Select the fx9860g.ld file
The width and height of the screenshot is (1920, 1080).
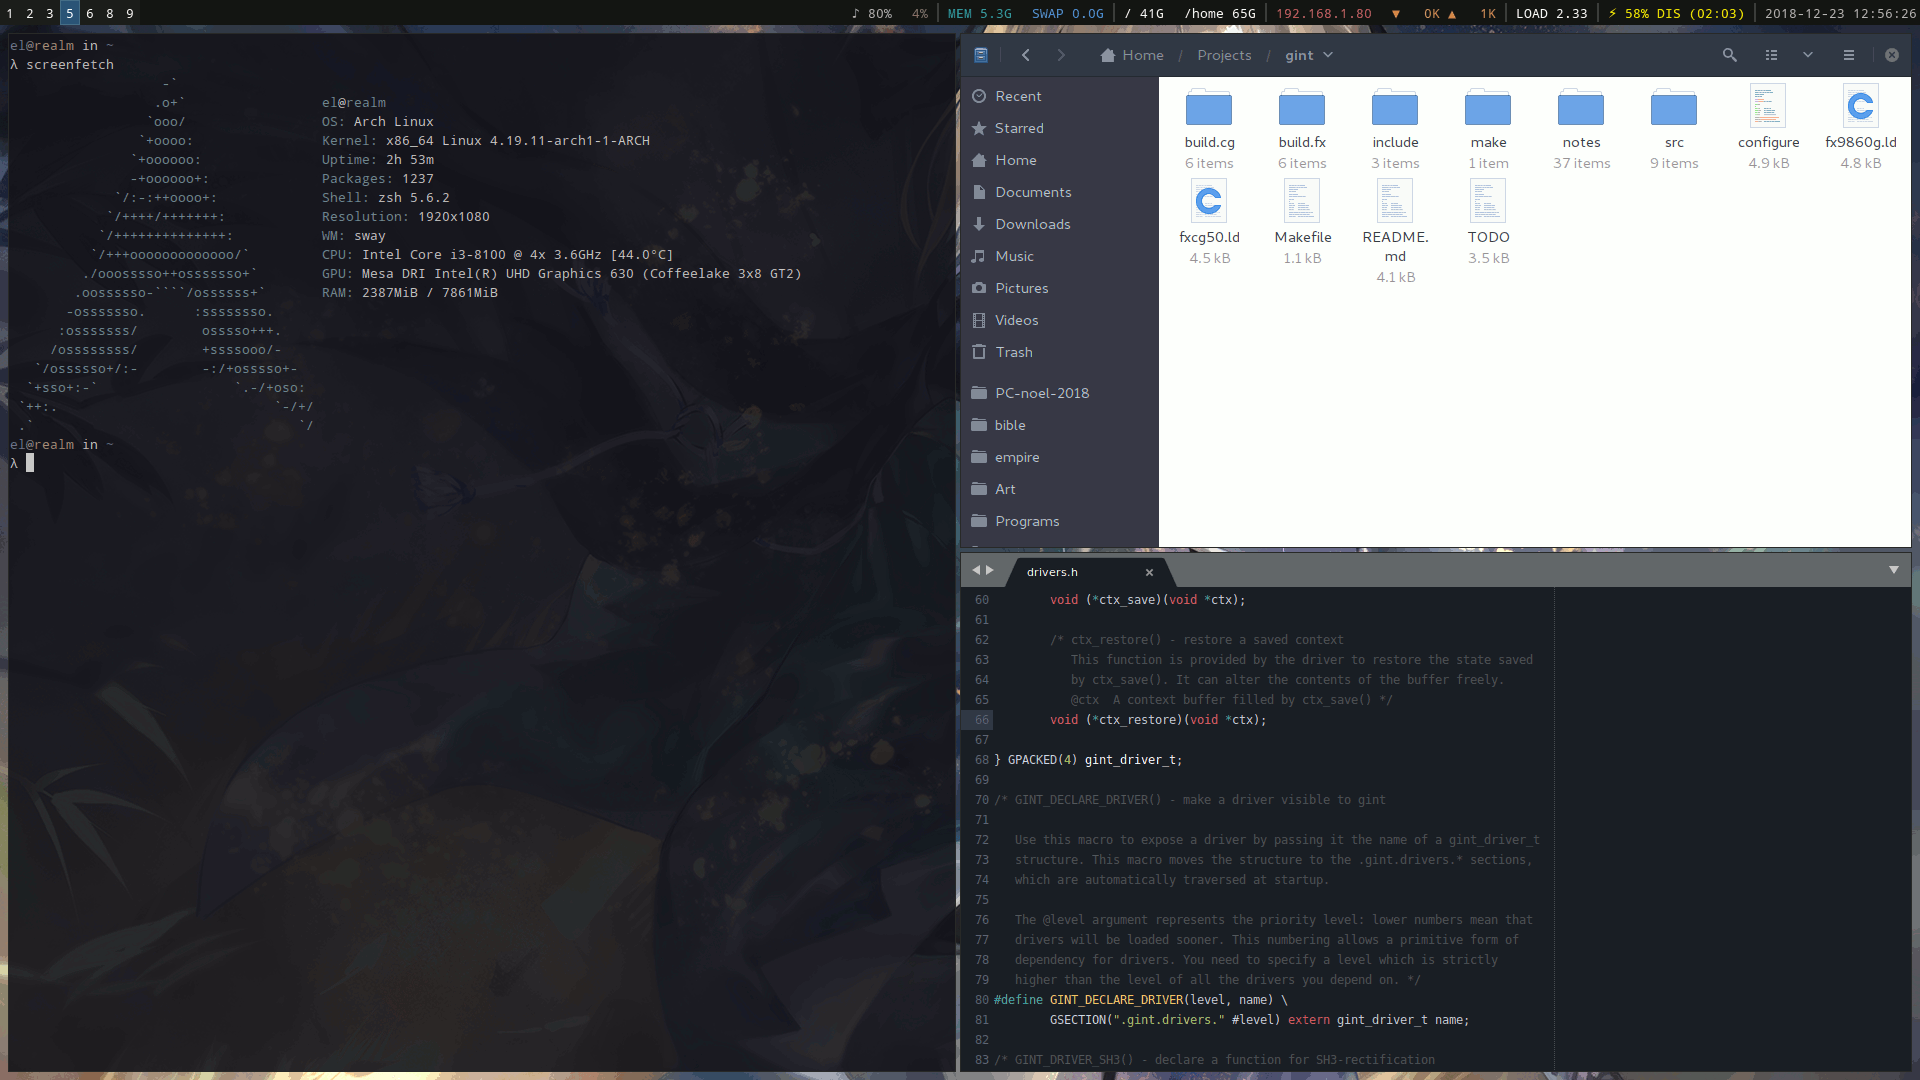pos(1861,127)
